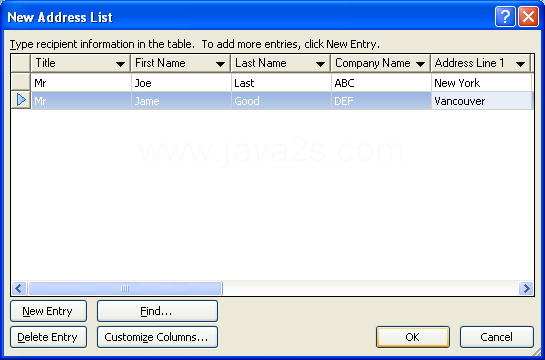Confirm the list with OK
545x360 pixels.
click(x=413, y=337)
